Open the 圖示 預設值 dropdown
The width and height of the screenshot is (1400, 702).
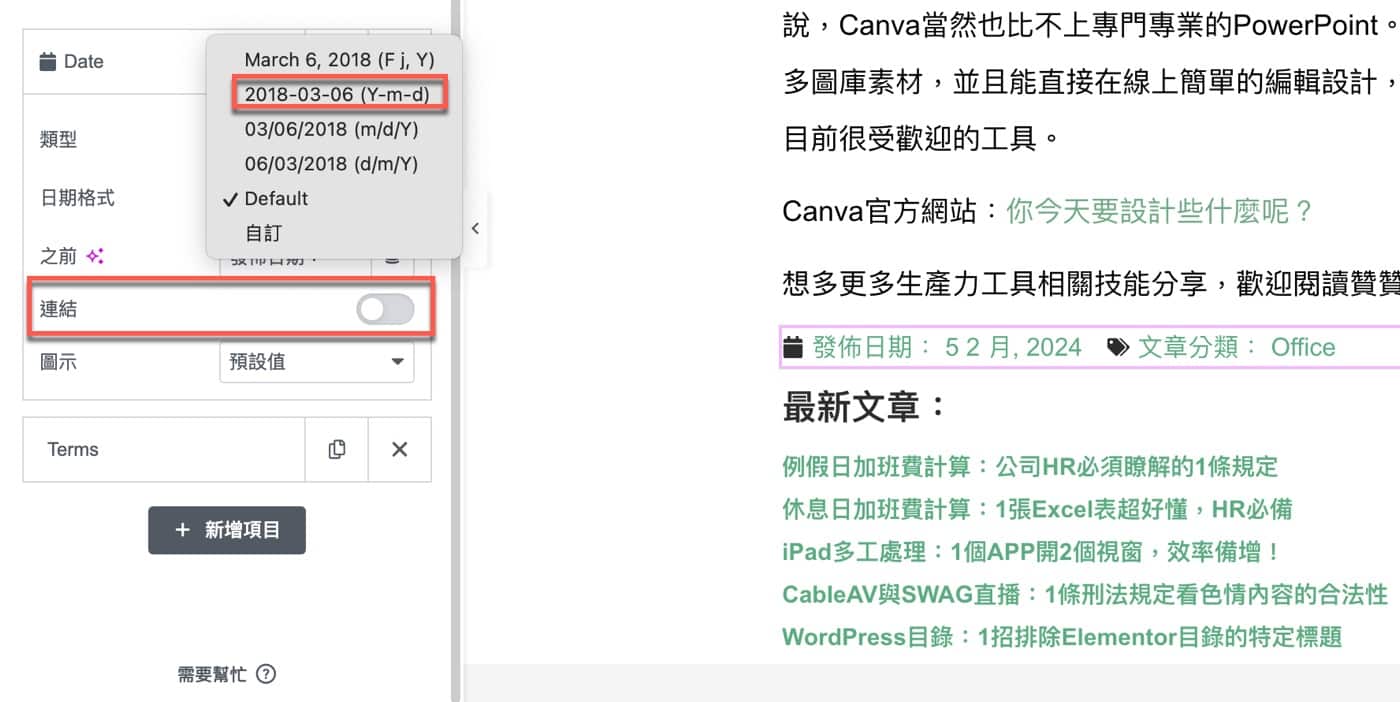coord(316,362)
